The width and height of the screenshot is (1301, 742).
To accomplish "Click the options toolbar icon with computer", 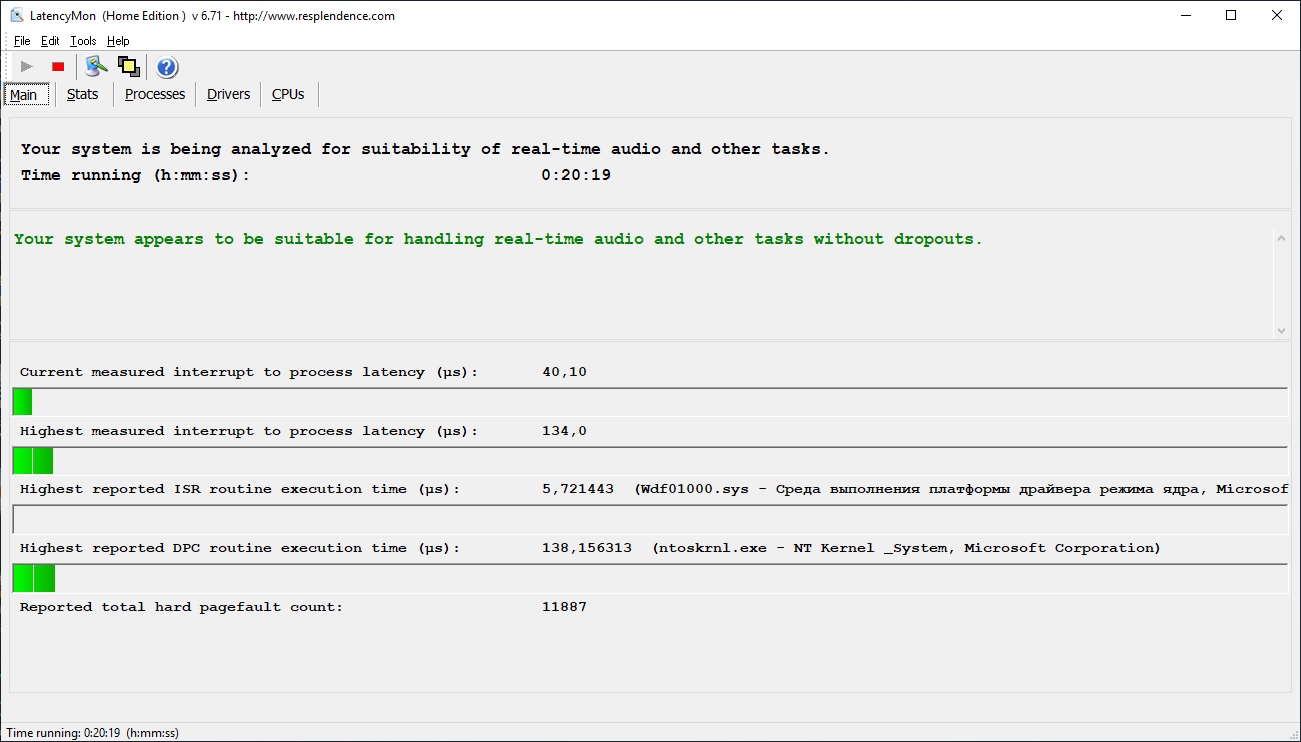I will 96,67.
